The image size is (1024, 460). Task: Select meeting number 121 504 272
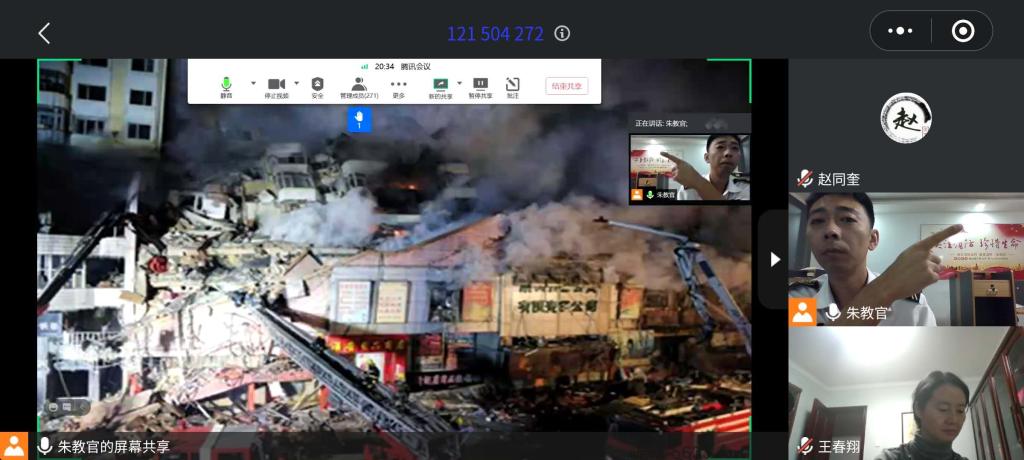coord(495,34)
